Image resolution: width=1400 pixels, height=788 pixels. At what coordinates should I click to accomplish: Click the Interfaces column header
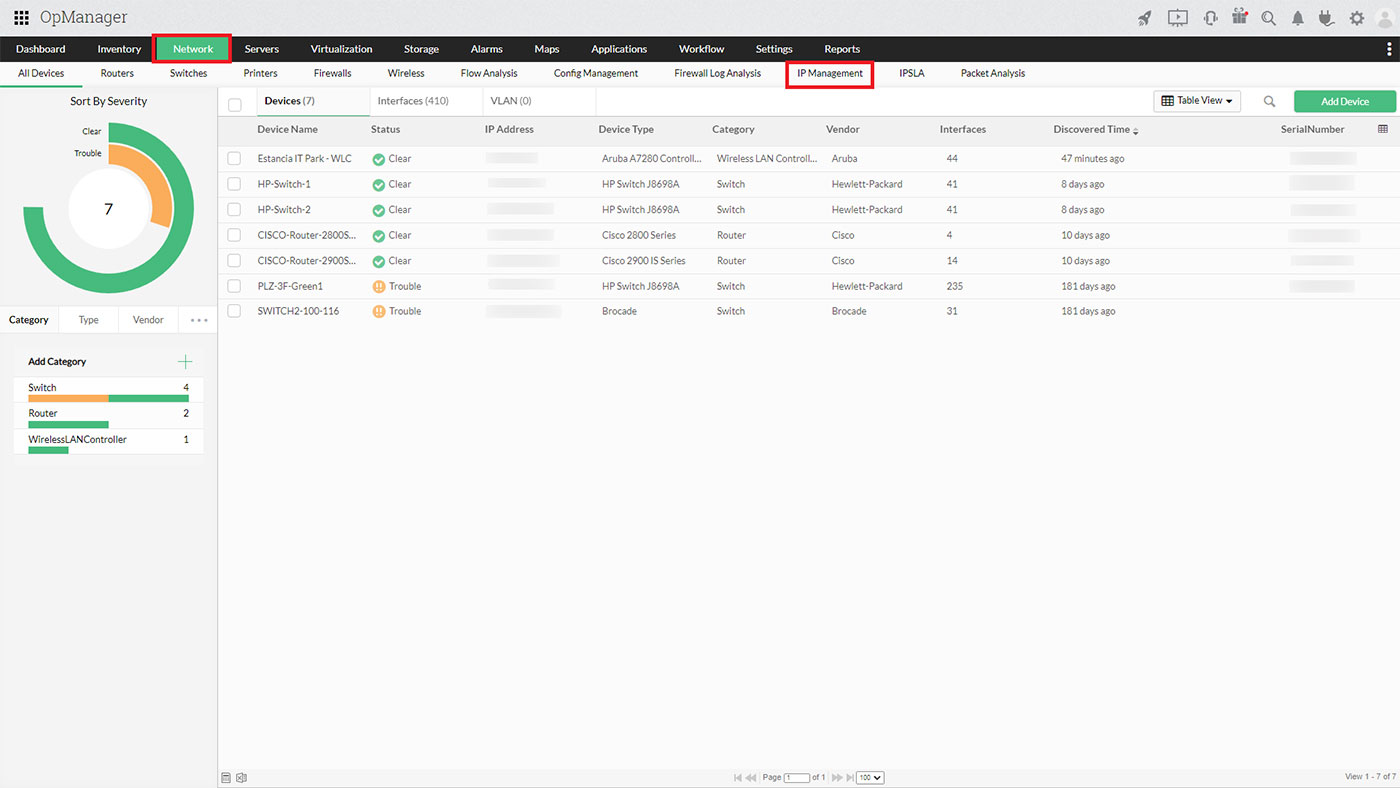(963, 130)
